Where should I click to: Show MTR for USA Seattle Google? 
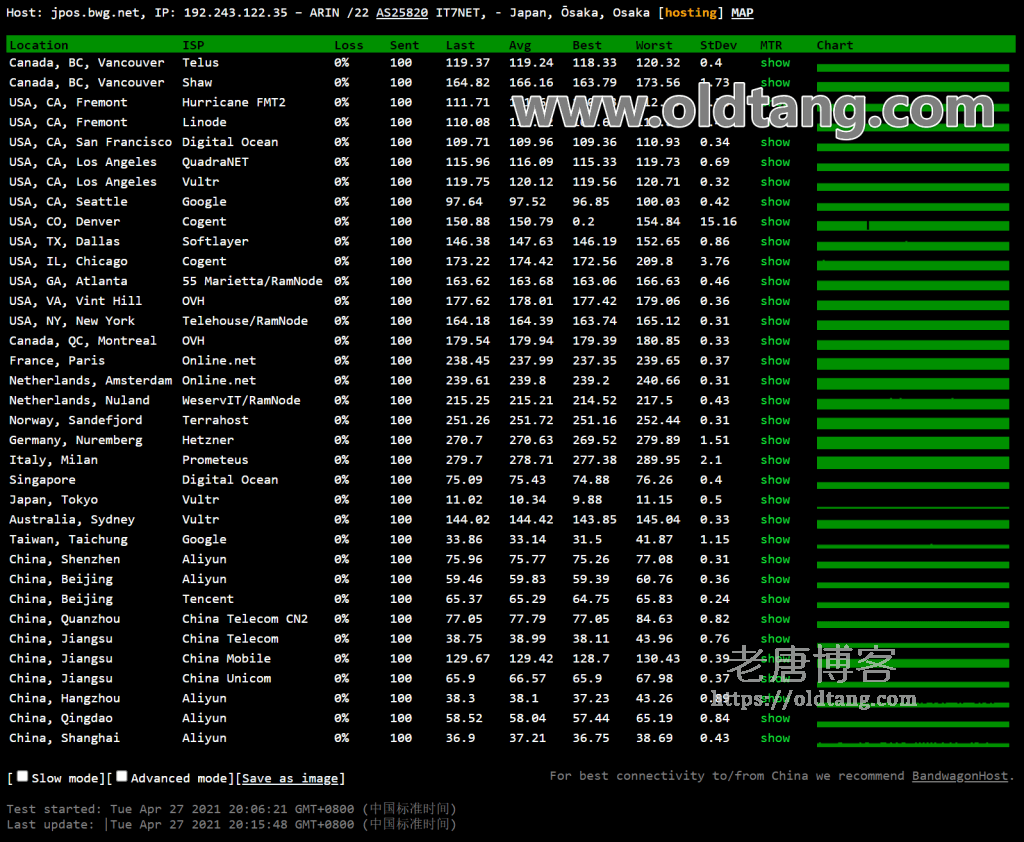tap(775, 201)
